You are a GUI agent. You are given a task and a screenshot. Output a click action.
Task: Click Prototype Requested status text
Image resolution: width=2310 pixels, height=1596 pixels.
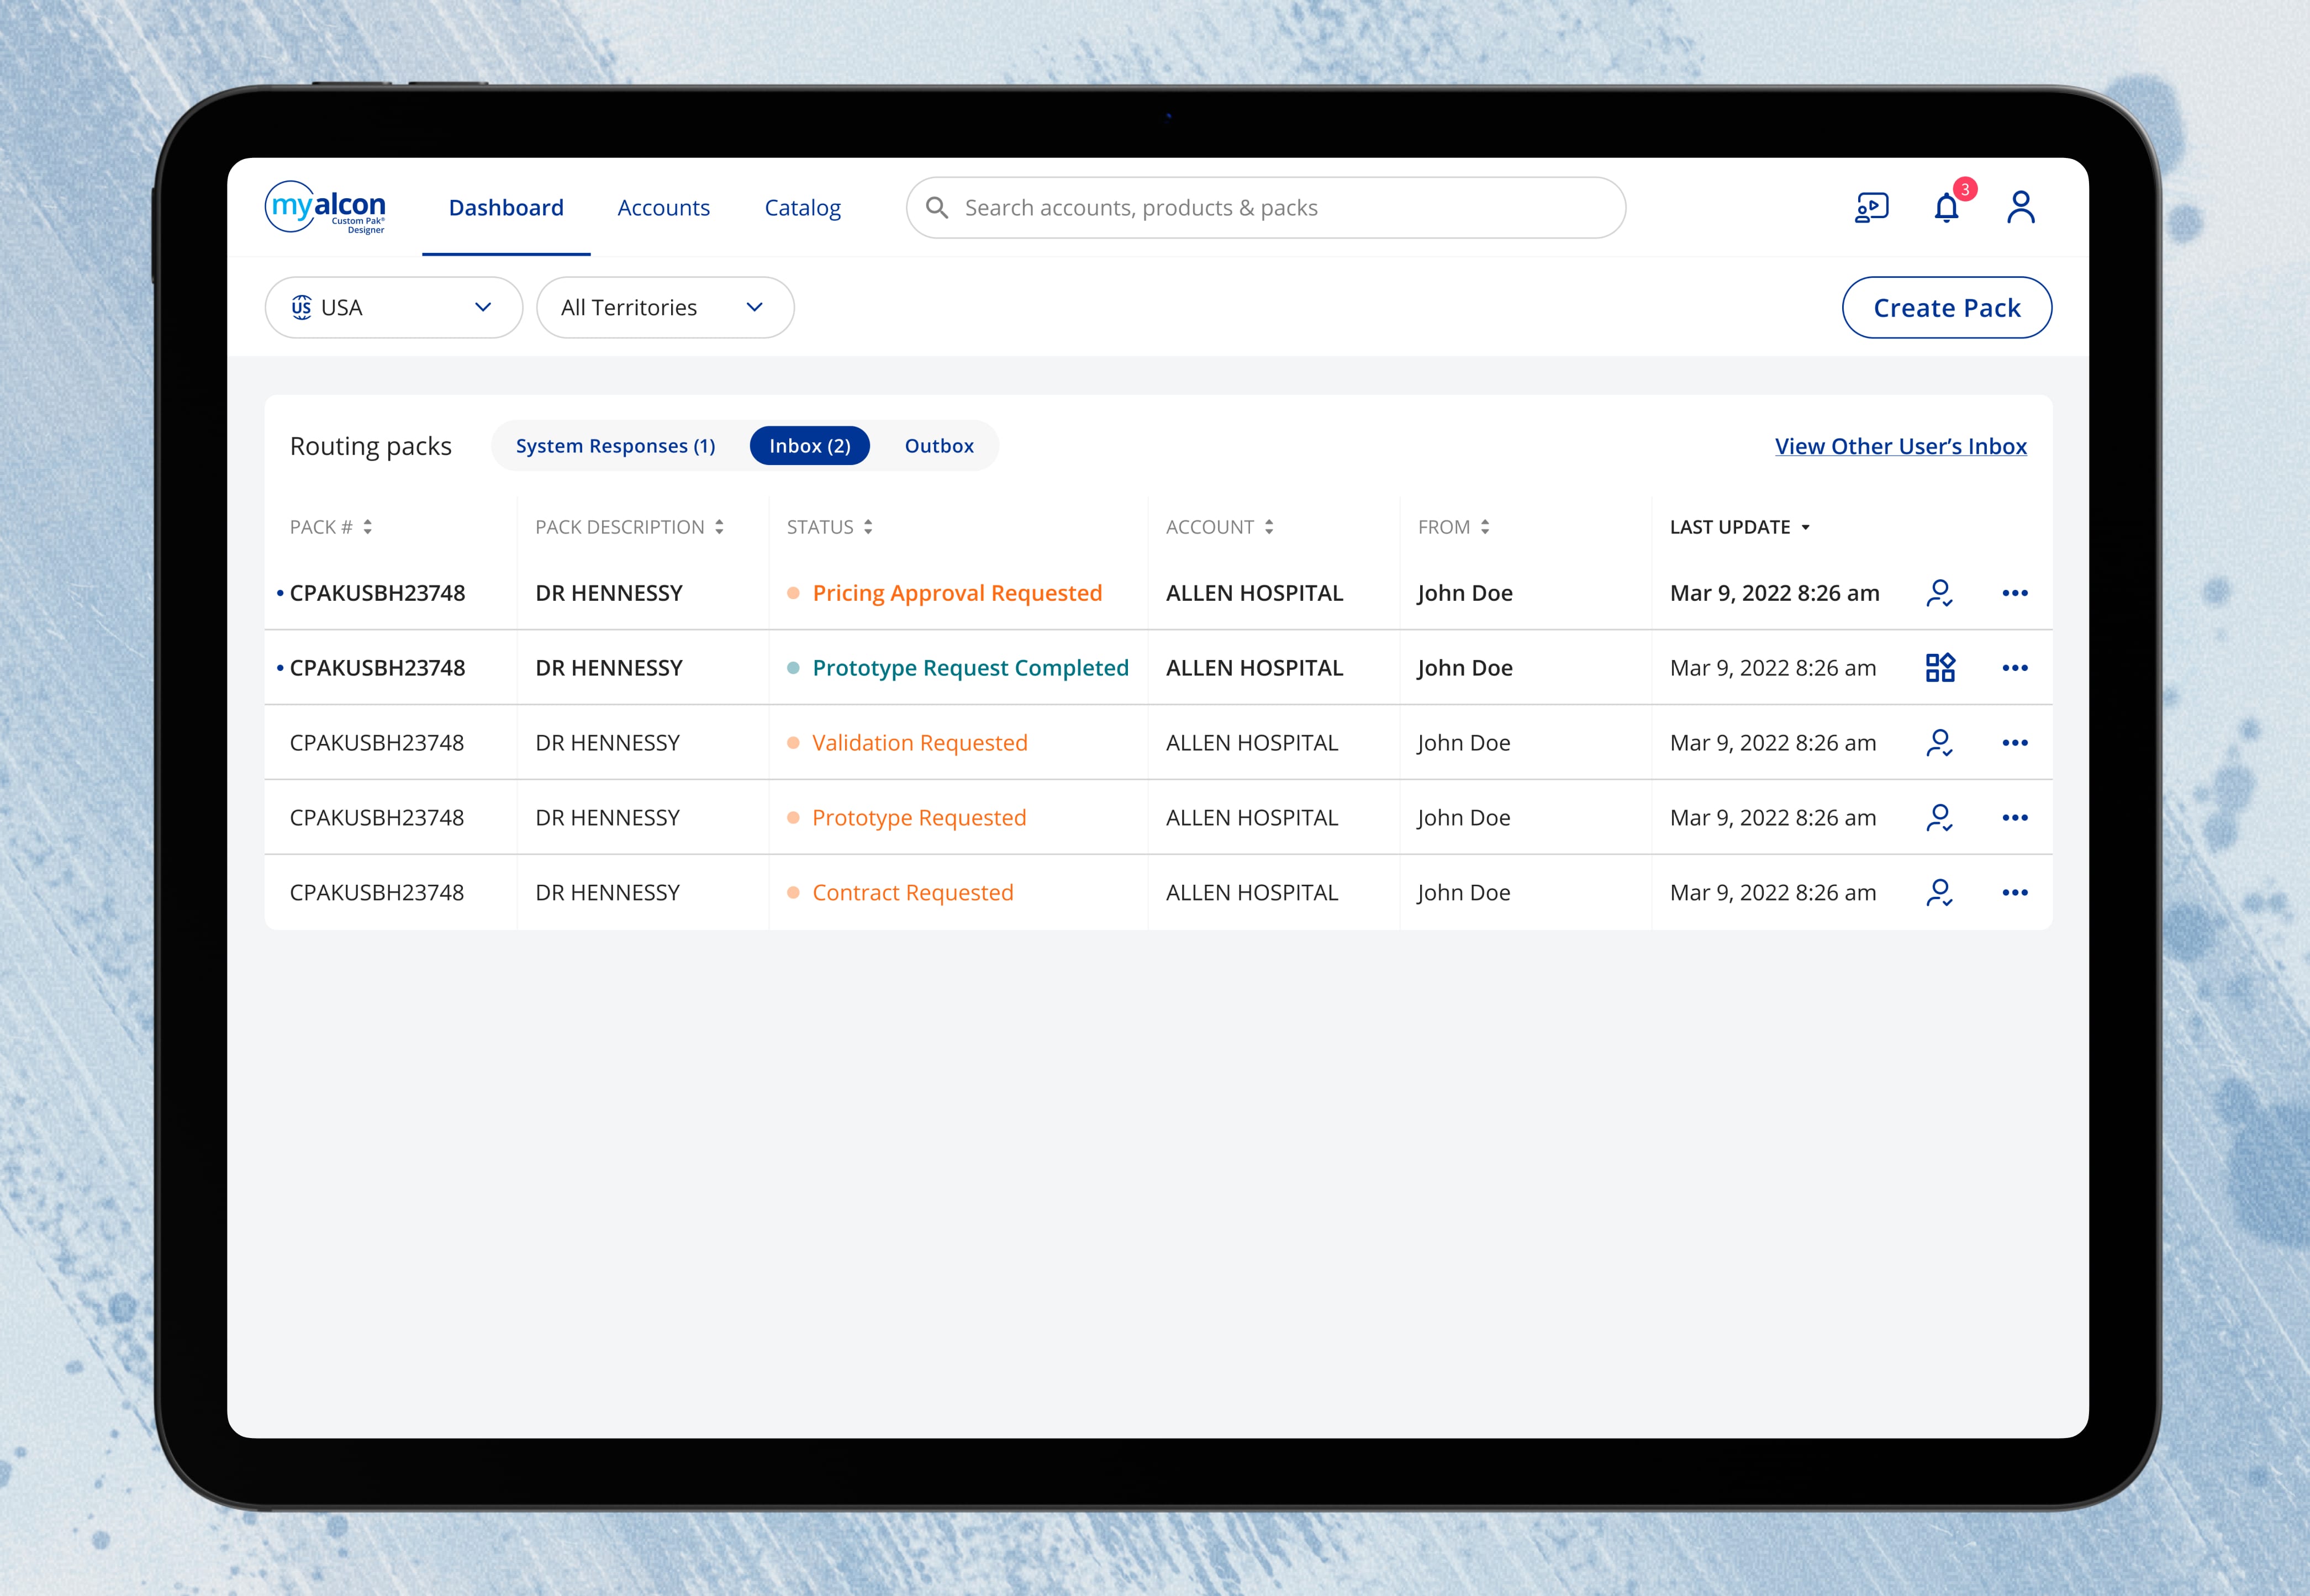919,818
